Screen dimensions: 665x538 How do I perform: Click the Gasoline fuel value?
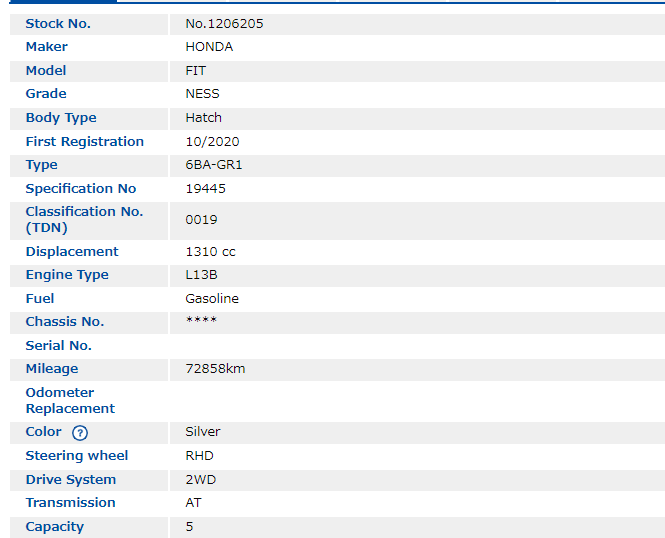[x=212, y=299]
